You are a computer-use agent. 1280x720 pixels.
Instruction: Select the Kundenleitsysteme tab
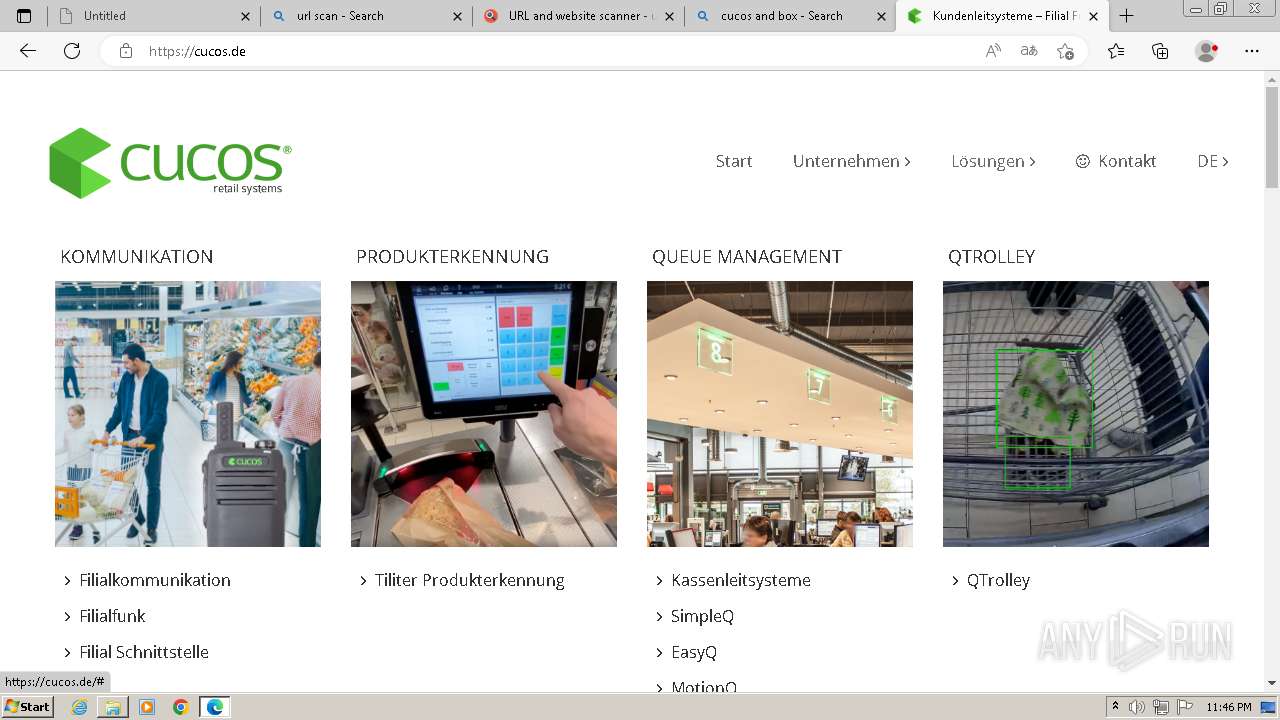(1003, 16)
